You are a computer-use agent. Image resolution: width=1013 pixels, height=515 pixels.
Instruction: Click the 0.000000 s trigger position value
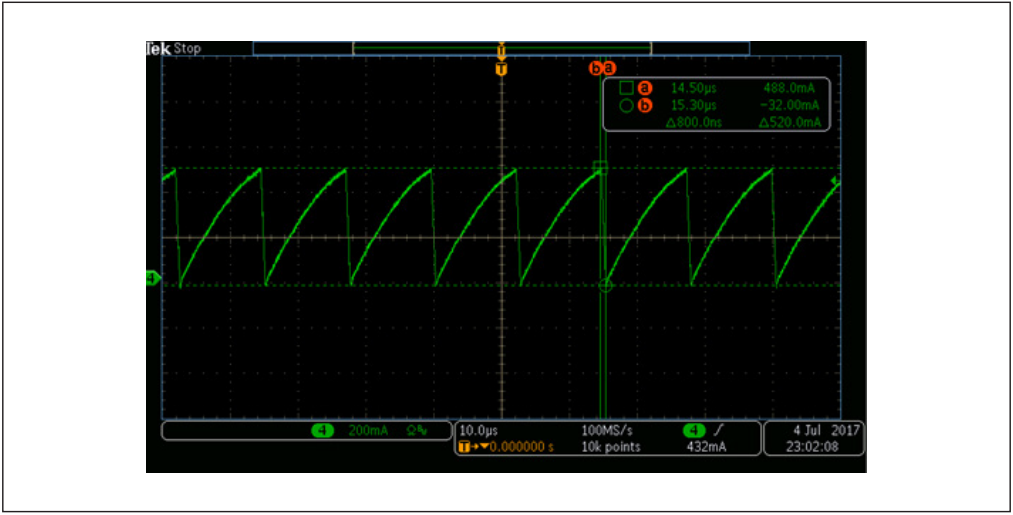[x=521, y=447]
